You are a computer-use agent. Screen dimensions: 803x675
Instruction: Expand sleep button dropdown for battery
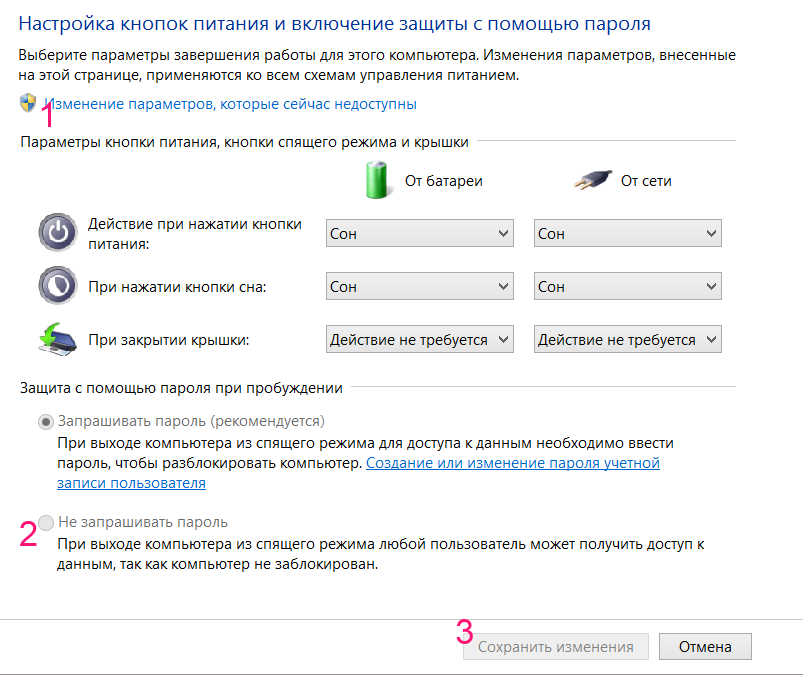(x=419, y=286)
